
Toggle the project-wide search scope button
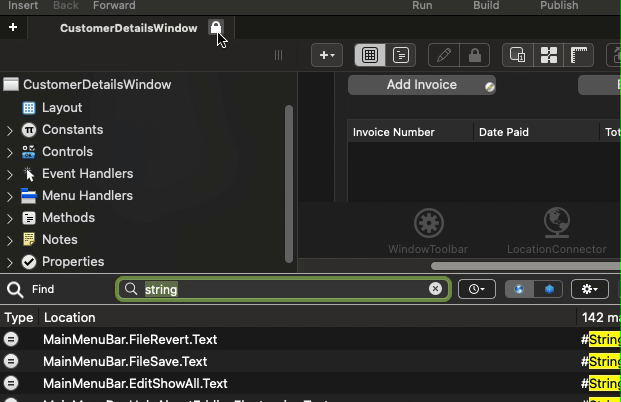[x=520, y=289]
